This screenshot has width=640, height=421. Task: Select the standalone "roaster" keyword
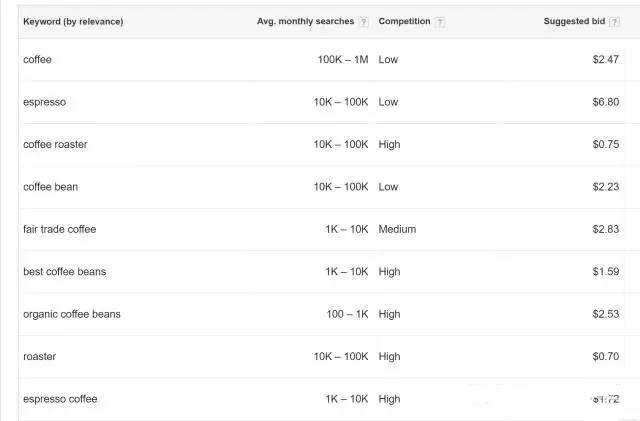[x=39, y=356]
